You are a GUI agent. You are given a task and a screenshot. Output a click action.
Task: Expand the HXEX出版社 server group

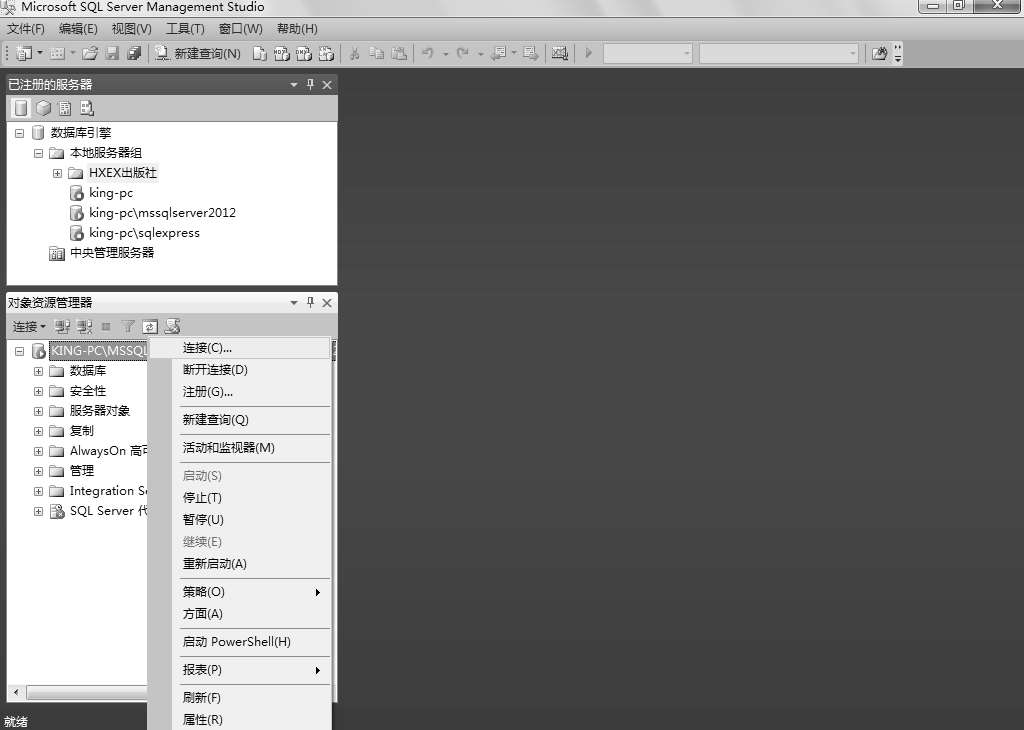(x=58, y=173)
